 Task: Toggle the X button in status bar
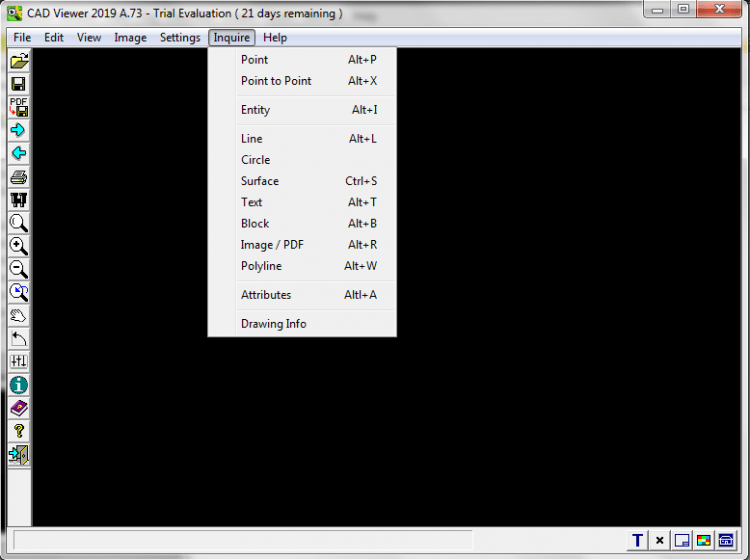click(x=659, y=541)
